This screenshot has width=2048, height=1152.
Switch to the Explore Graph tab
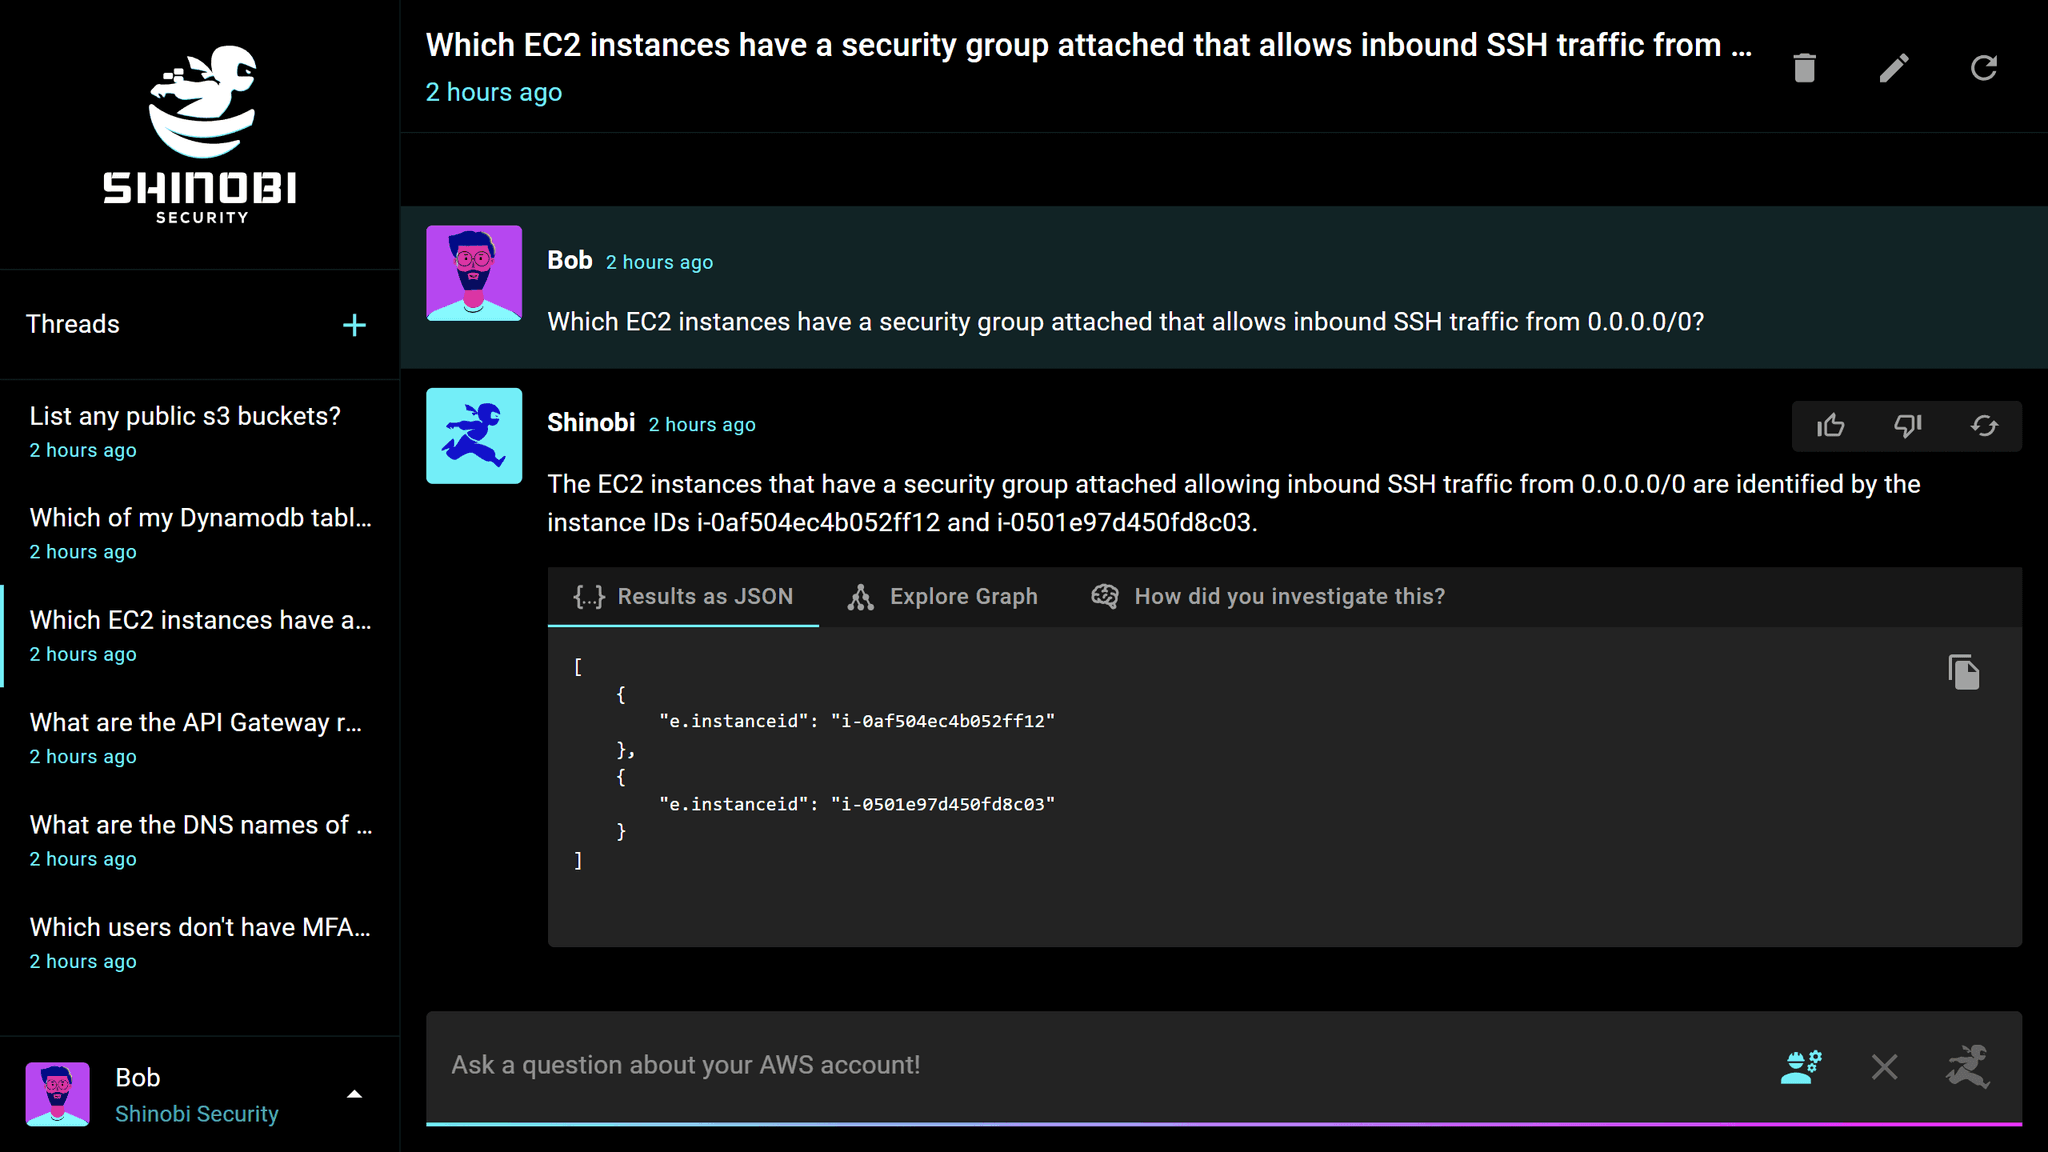(x=941, y=596)
